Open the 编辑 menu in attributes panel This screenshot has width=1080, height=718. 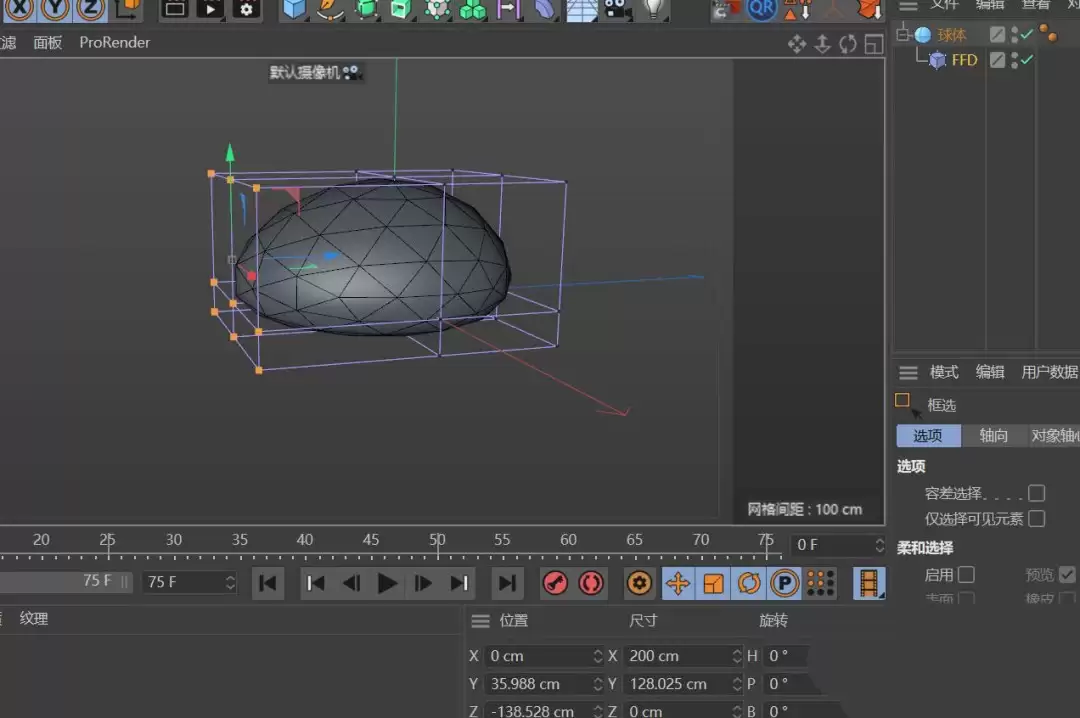tap(989, 372)
